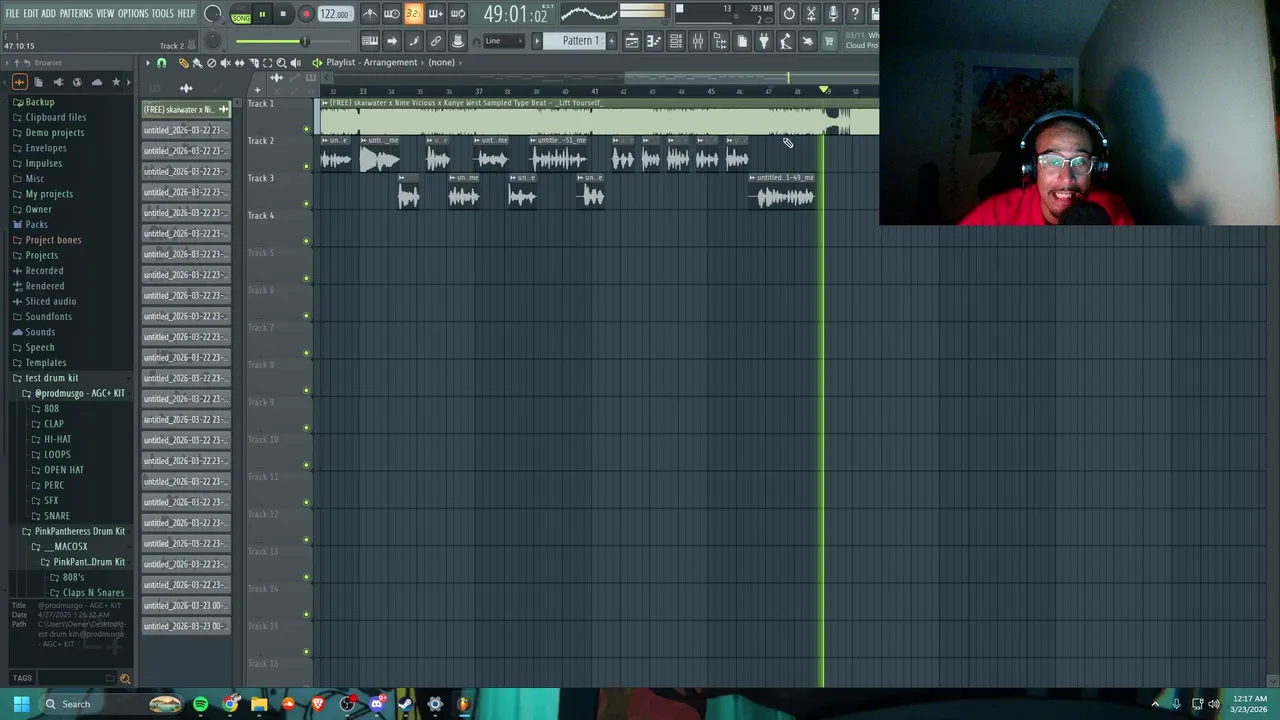Click the plus button next to Pattern 1
Viewport: 1280px width, 720px height.
click(x=611, y=41)
